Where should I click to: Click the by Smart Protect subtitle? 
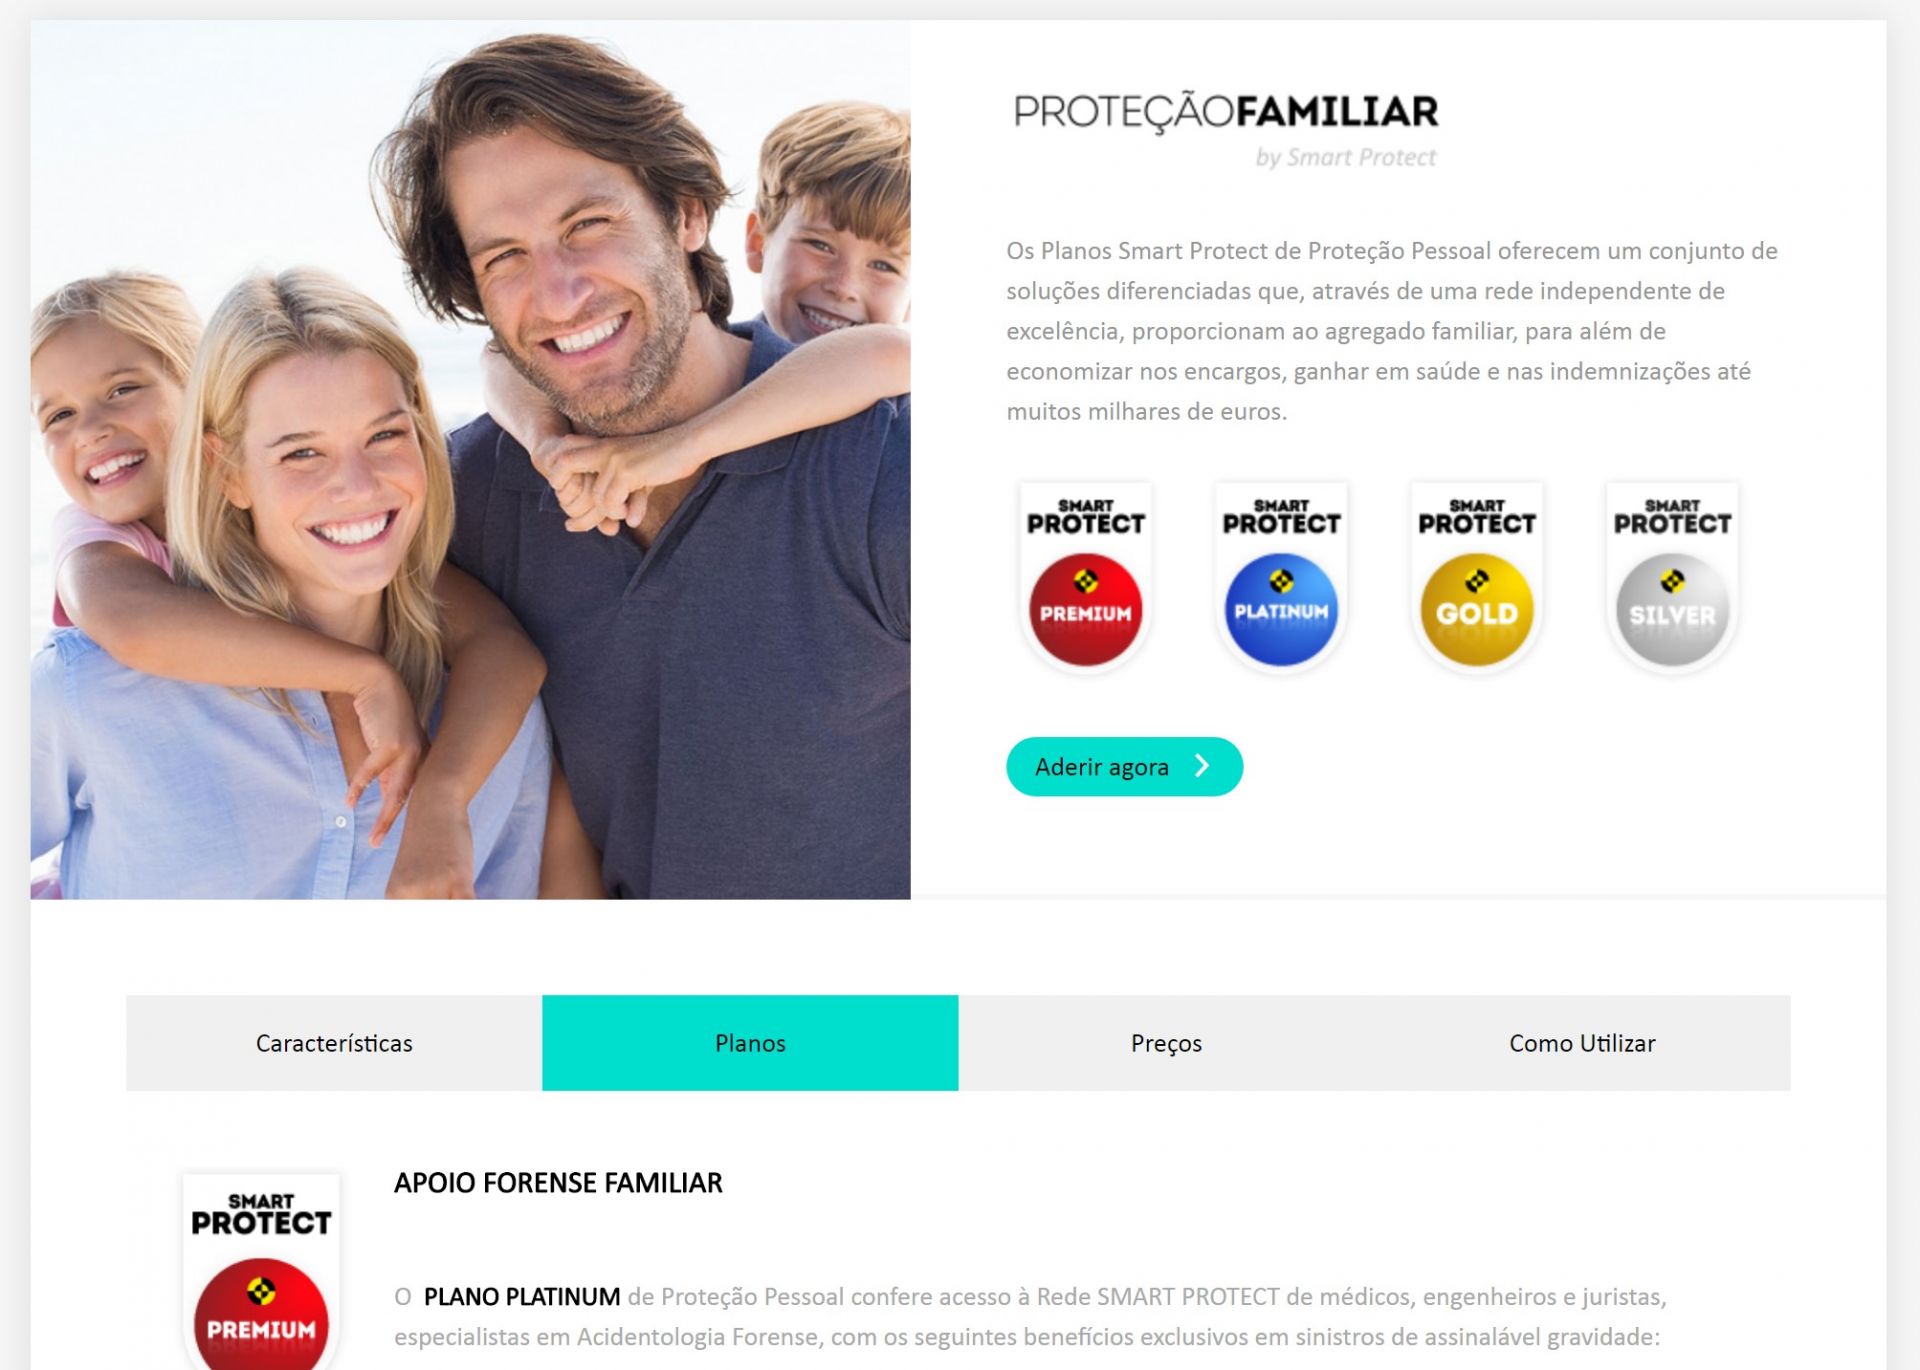click(x=1346, y=157)
